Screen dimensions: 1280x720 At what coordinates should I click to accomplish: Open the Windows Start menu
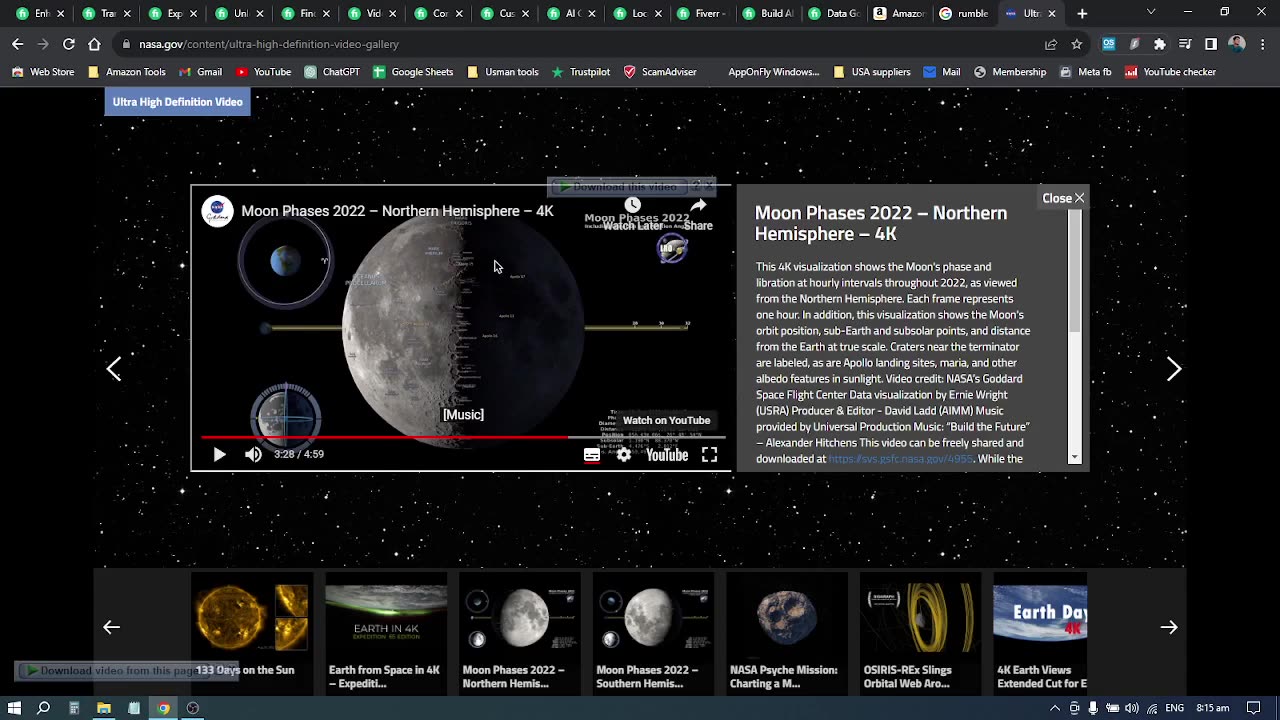point(14,708)
